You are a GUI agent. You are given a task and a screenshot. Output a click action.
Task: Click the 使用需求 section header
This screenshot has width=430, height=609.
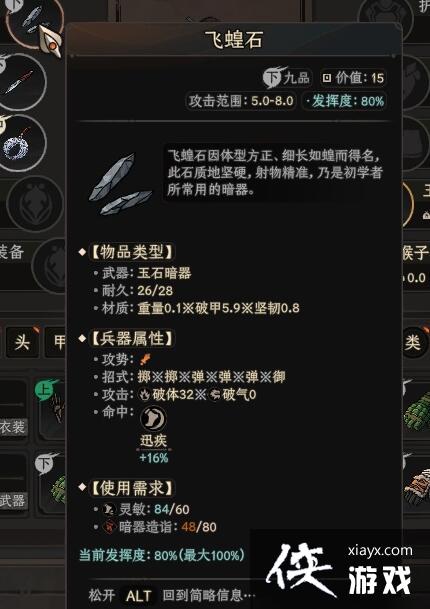click(x=132, y=488)
